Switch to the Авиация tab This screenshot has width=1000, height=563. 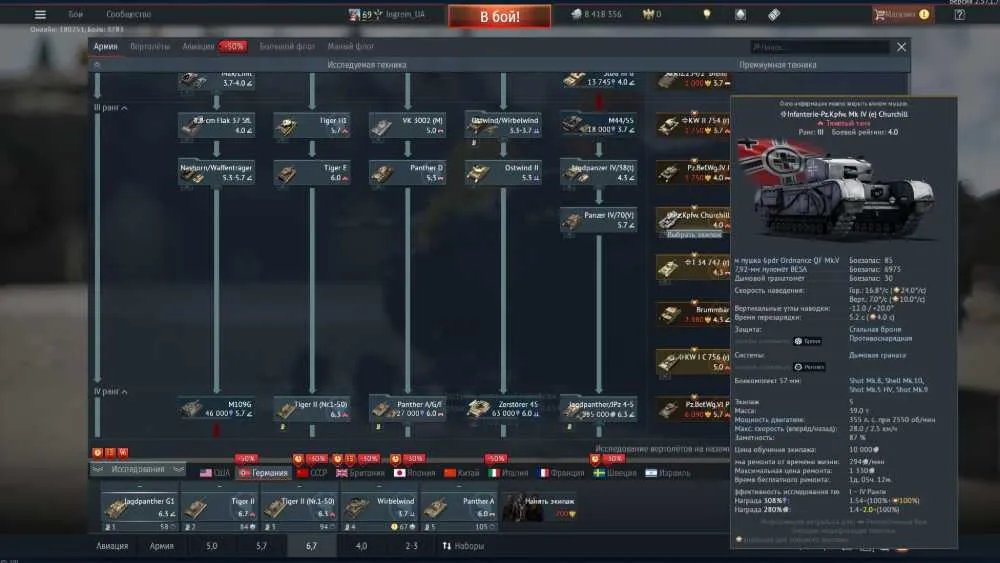[198, 47]
